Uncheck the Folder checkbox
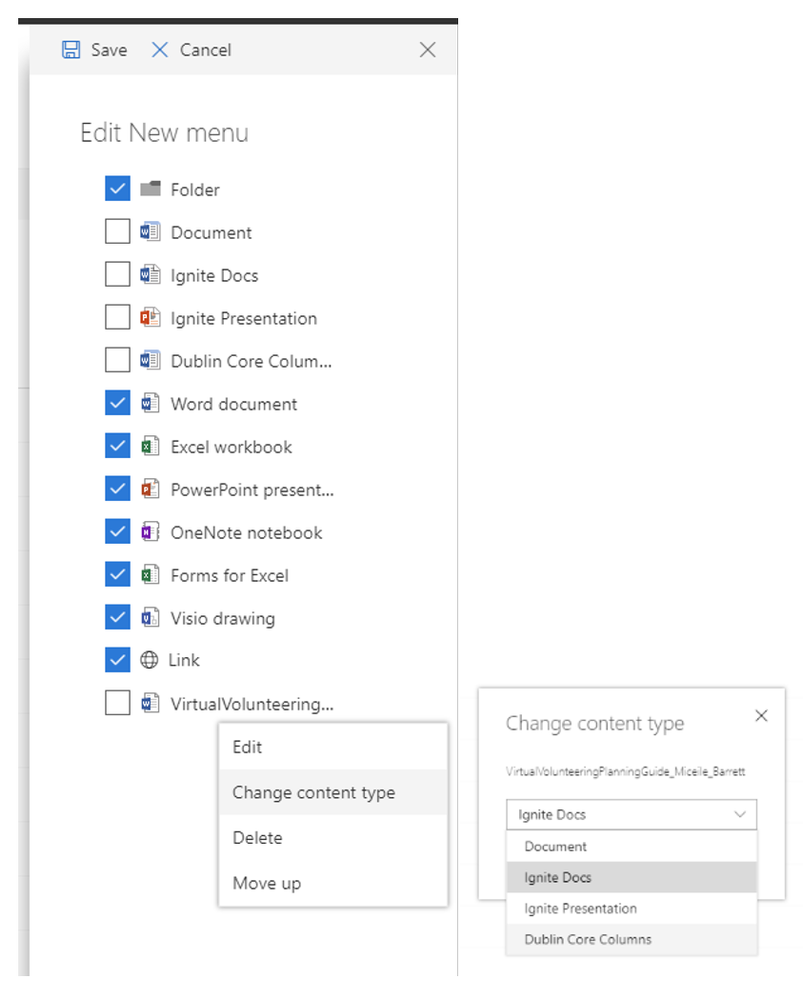The image size is (803, 999). click(118, 189)
